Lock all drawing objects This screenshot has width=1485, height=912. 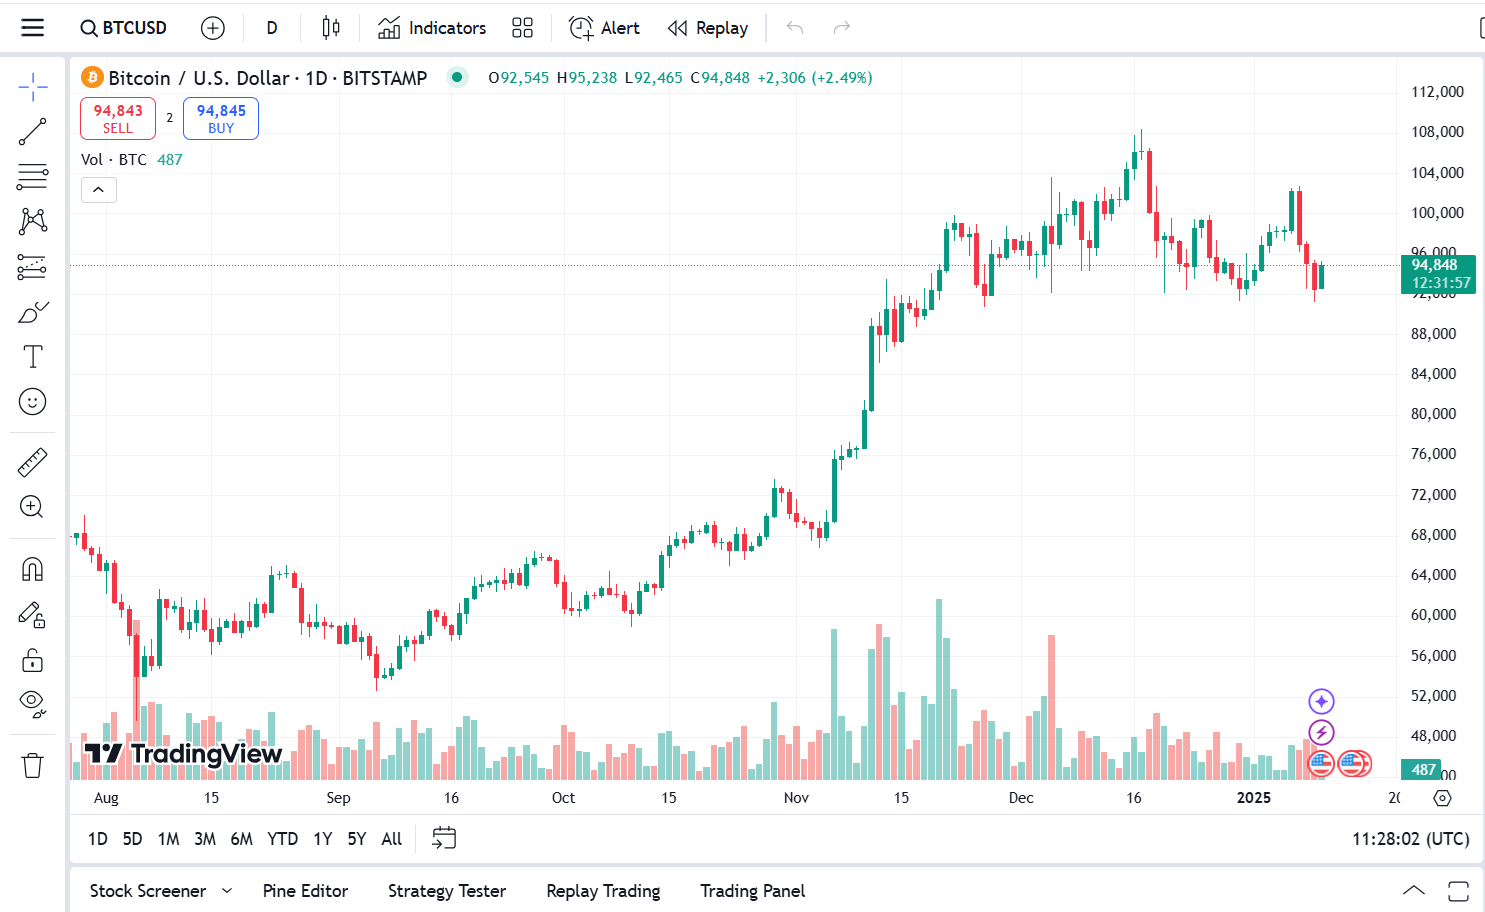pyautogui.click(x=33, y=660)
